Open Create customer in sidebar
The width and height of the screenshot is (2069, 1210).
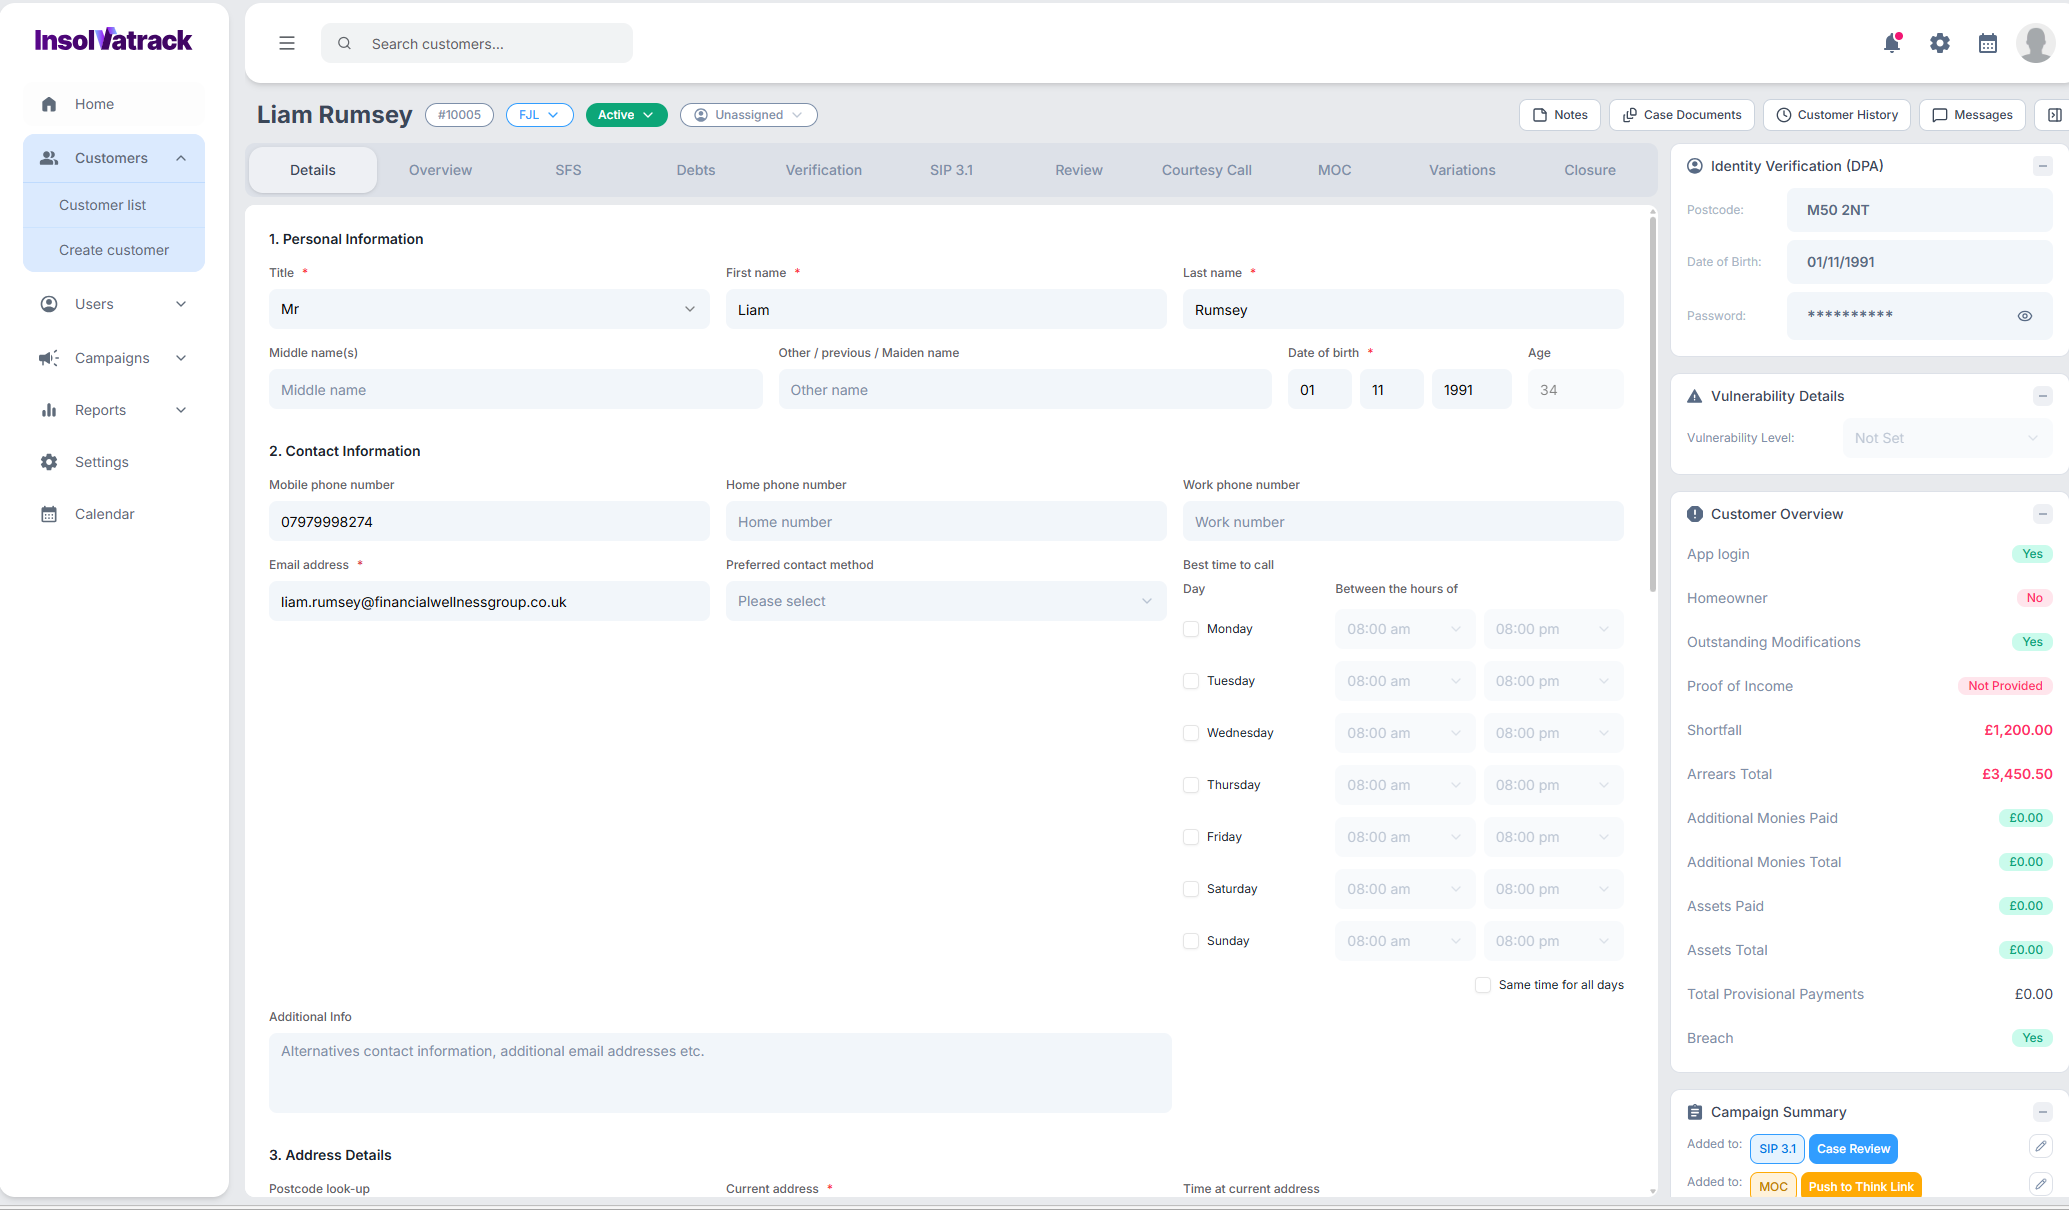click(114, 250)
